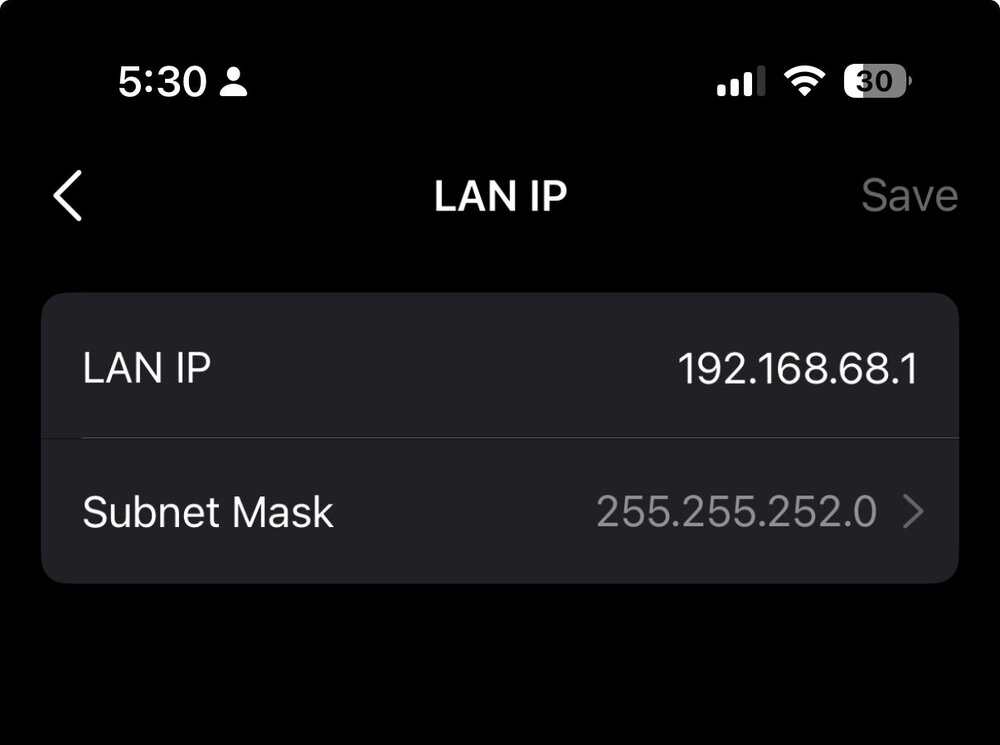Viewport: 1000px width, 745px height.
Task: Tap the settings card containing LAN IP
Action: 500,438
